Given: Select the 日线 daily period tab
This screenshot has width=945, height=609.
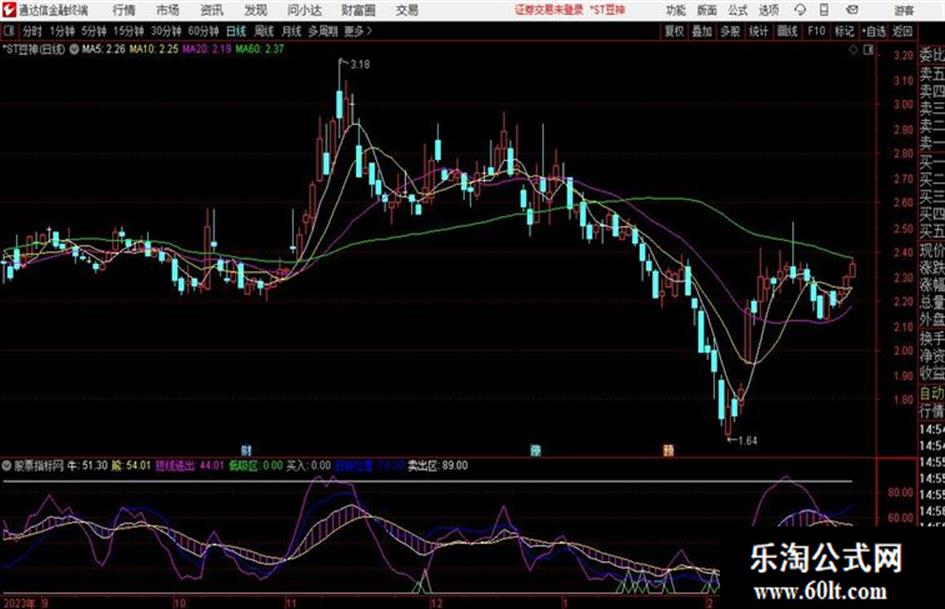Looking at the screenshot, I should (x=236, y=31).
